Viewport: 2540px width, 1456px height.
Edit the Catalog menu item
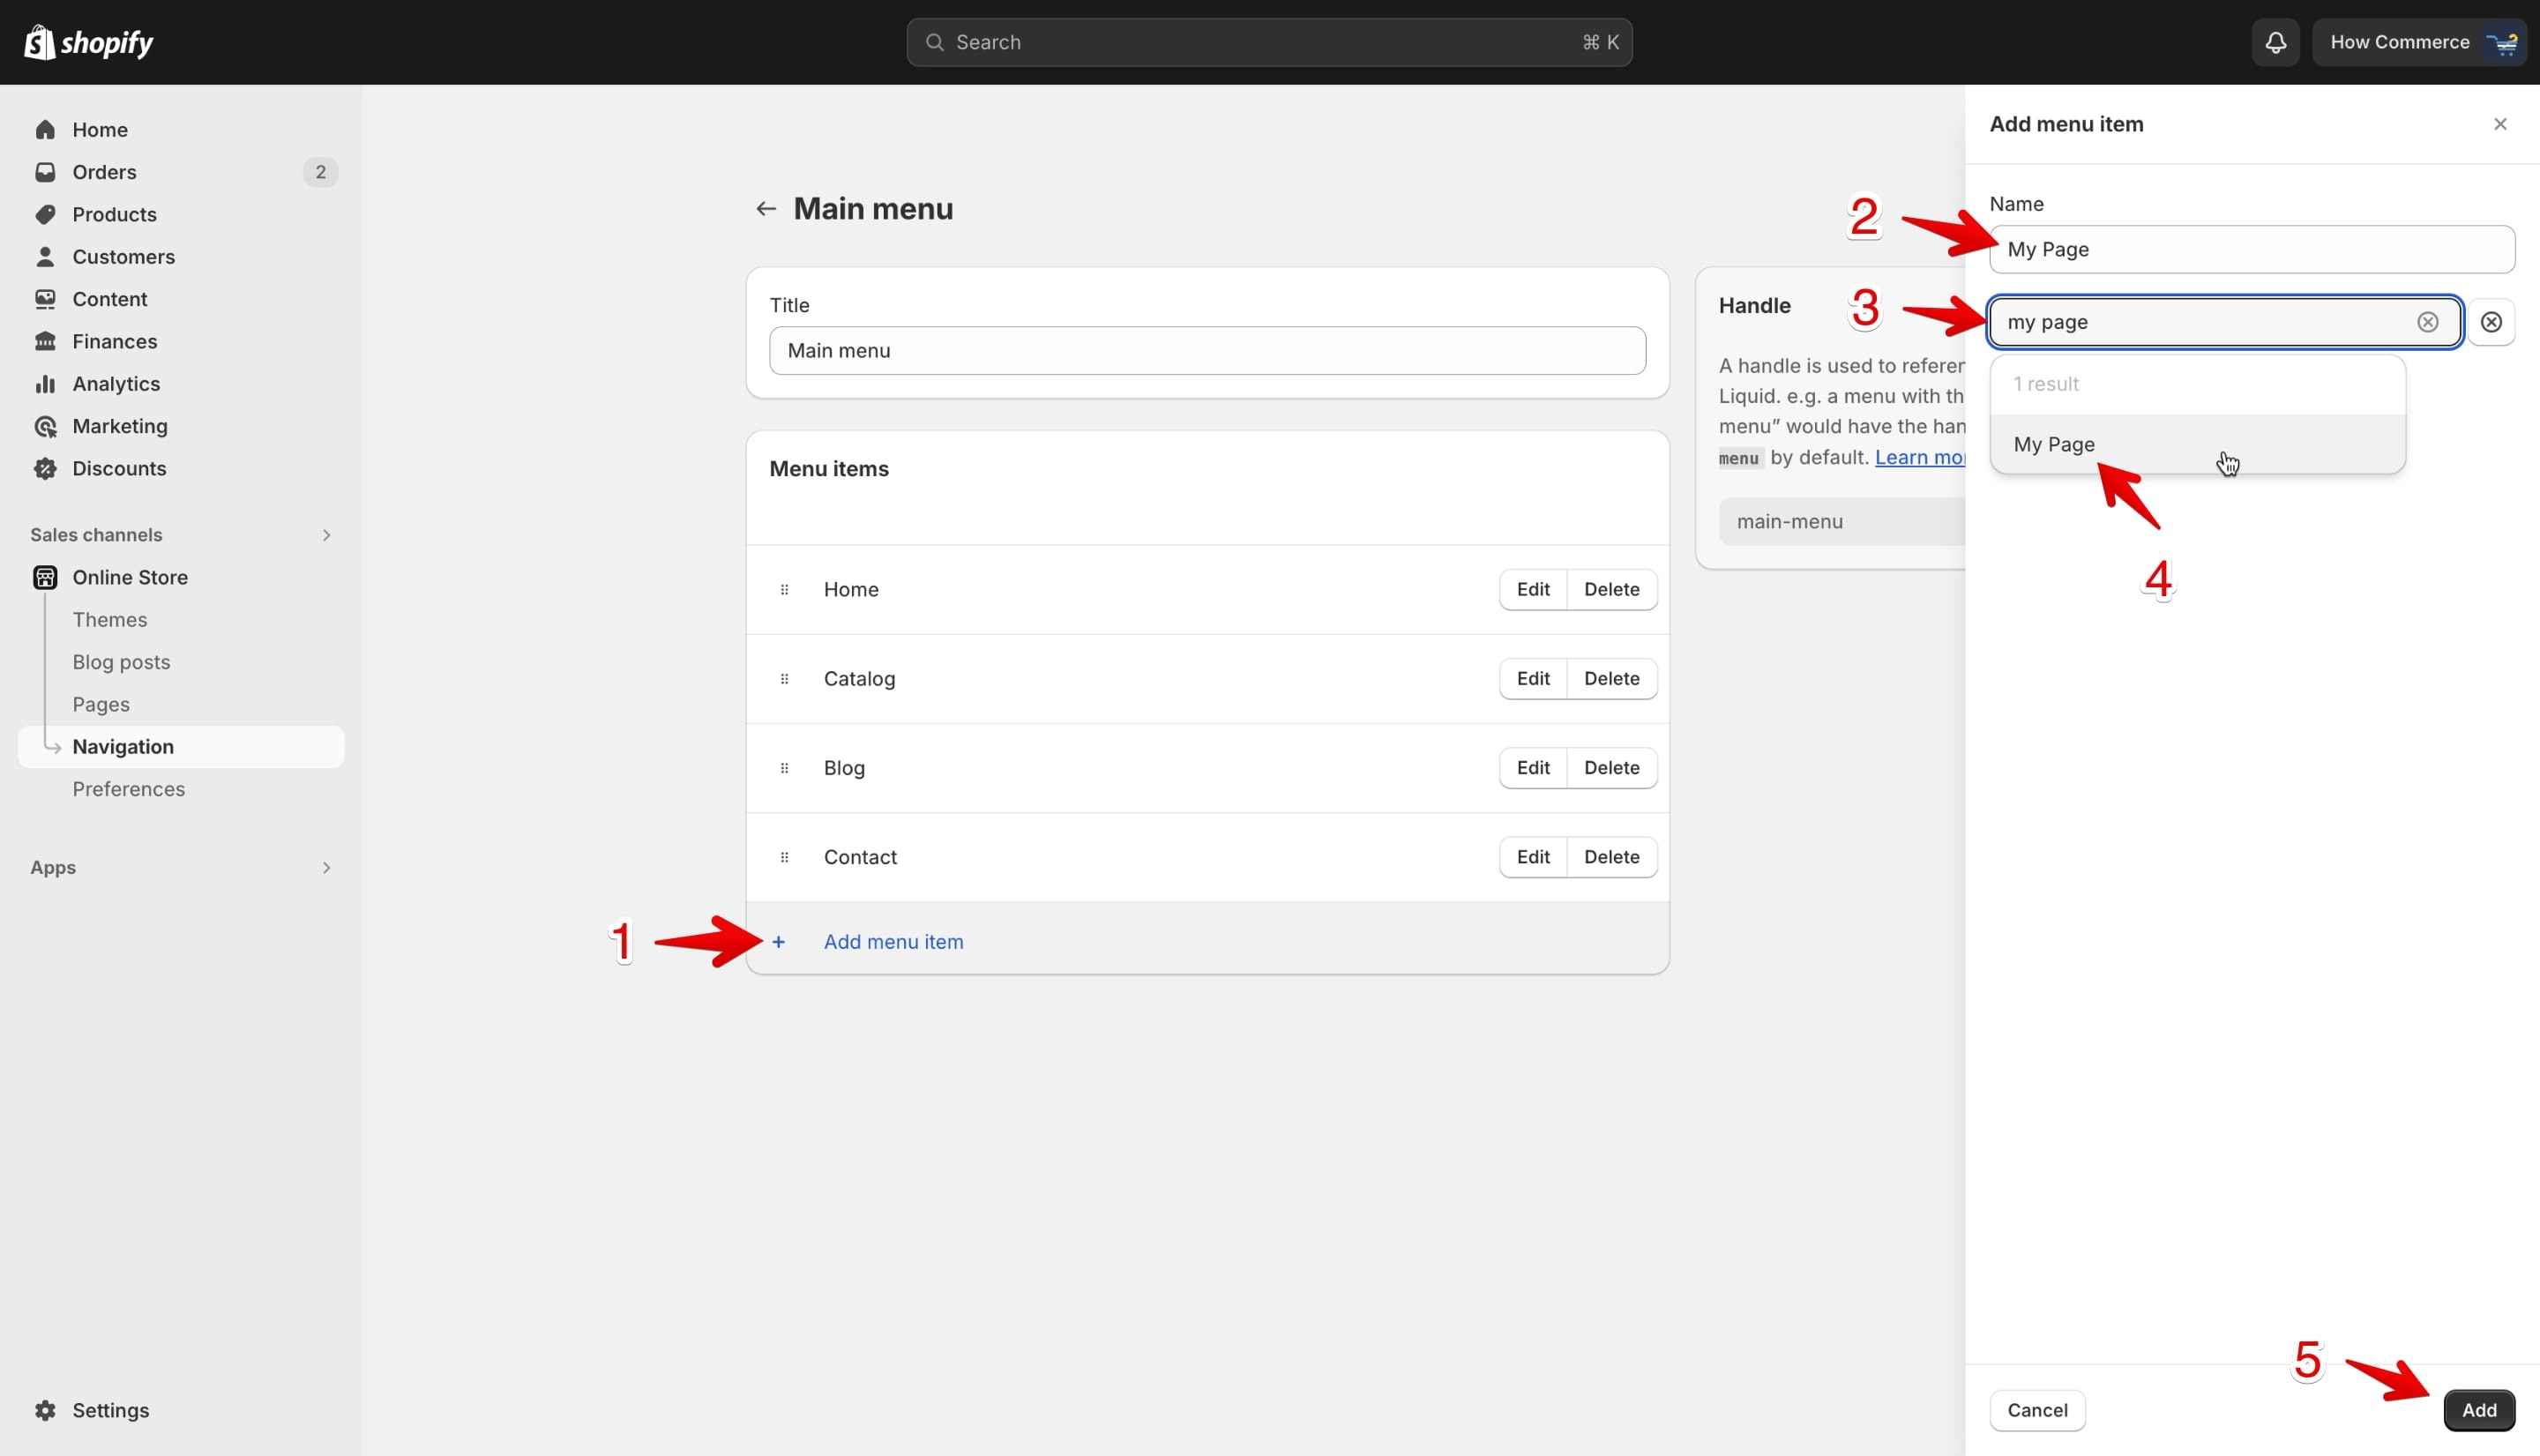pos(1533,678)
